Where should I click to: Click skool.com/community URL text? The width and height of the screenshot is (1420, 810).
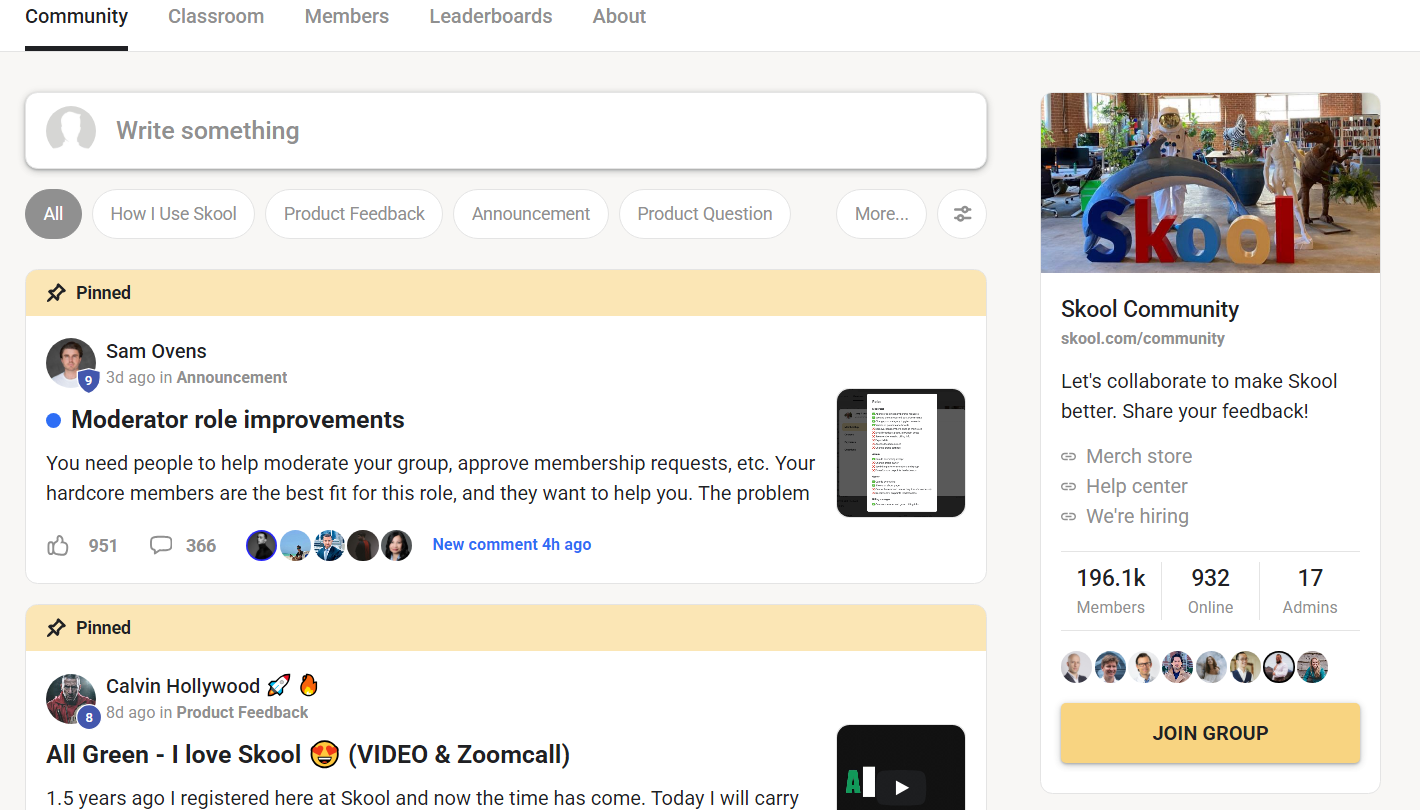1143,338
